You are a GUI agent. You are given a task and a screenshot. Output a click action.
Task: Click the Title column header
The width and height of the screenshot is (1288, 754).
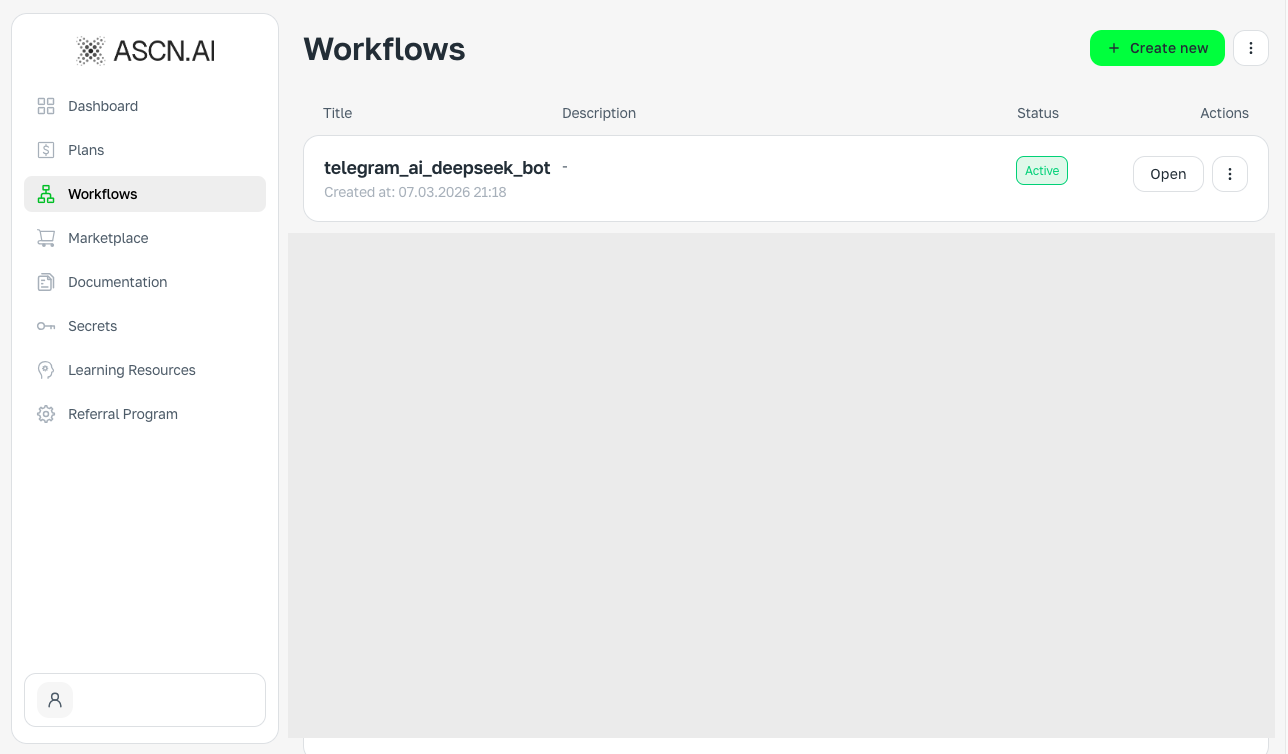[338, 113]
